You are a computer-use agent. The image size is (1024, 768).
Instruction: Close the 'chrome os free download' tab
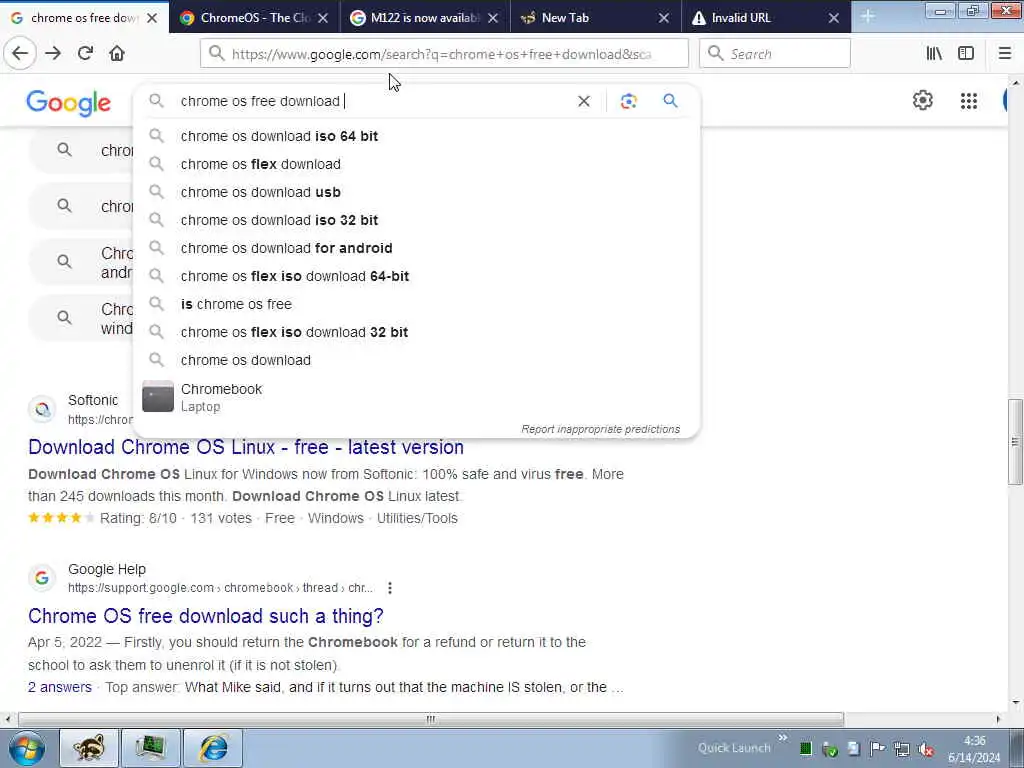pos(152,18)
